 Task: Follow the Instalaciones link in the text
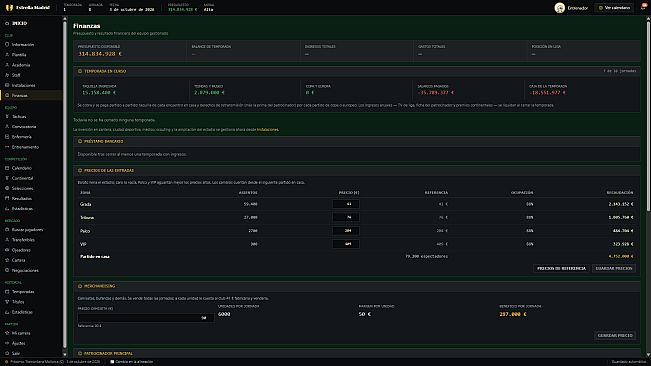[x=268, y=129]
